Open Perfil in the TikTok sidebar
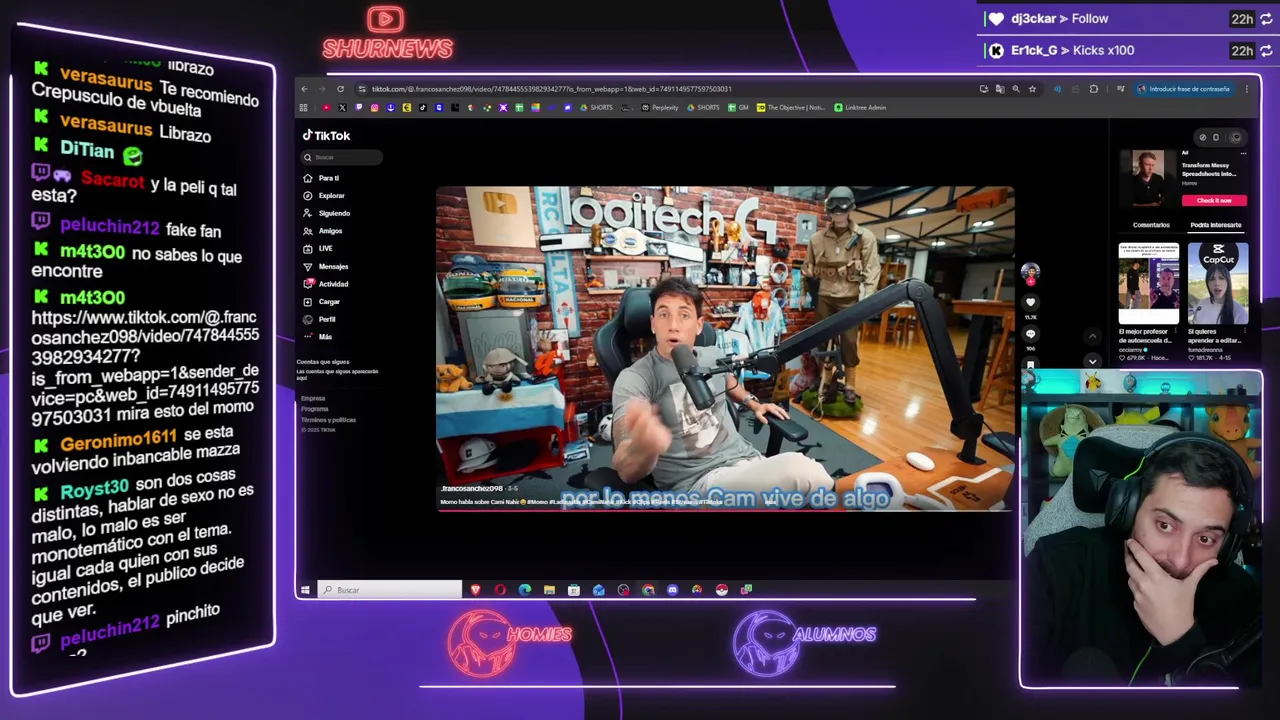 (x=320, y=319)
